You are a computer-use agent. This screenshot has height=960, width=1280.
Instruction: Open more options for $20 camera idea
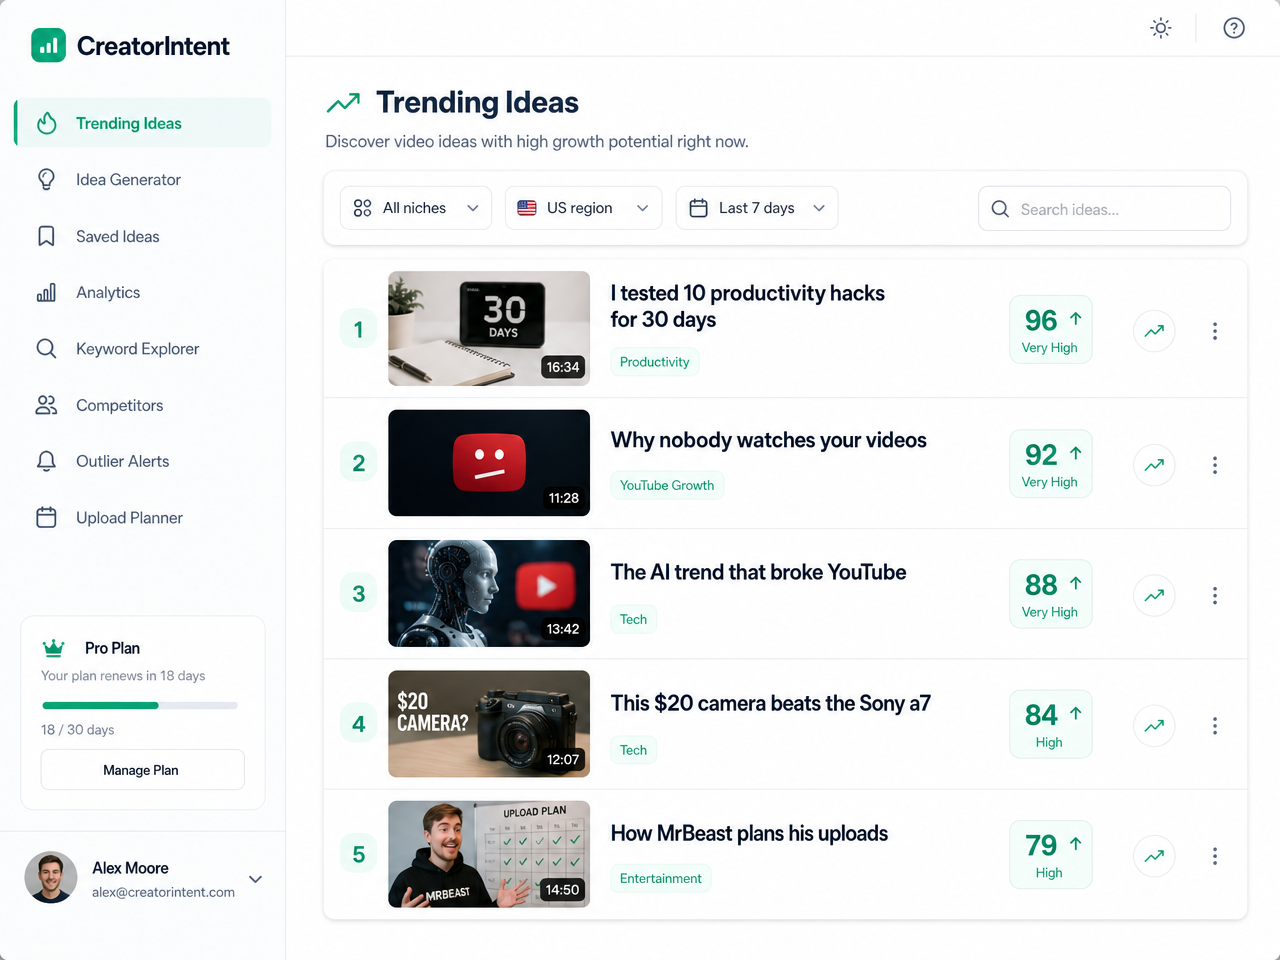click(1215, 726)
